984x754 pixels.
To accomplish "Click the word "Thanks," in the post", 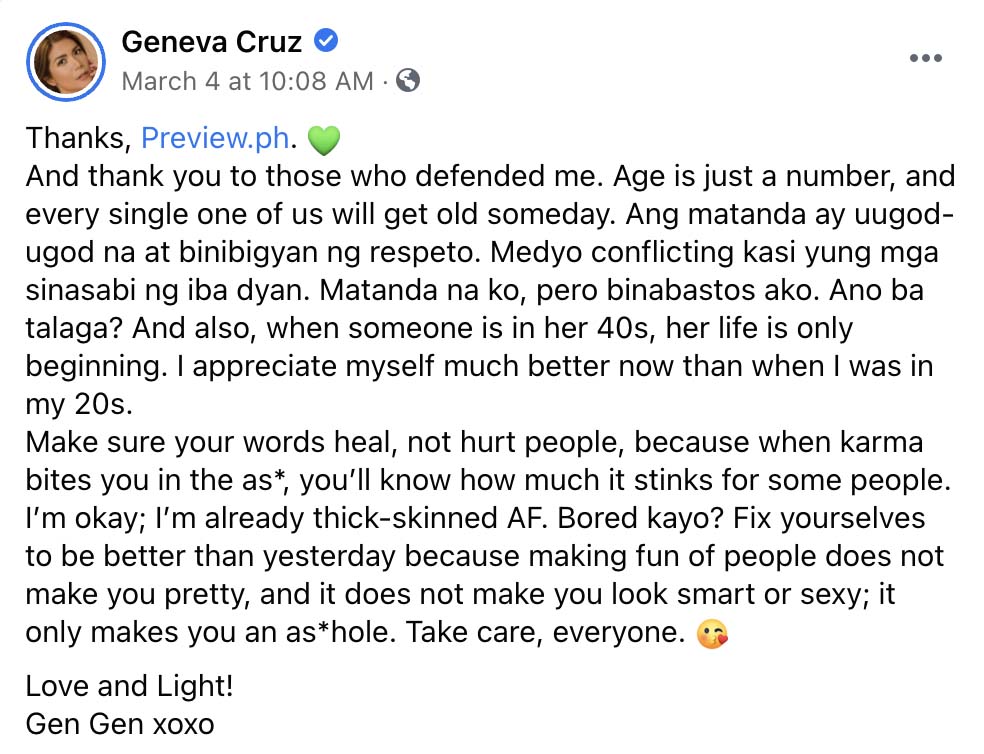I will (x=78, y=139).
